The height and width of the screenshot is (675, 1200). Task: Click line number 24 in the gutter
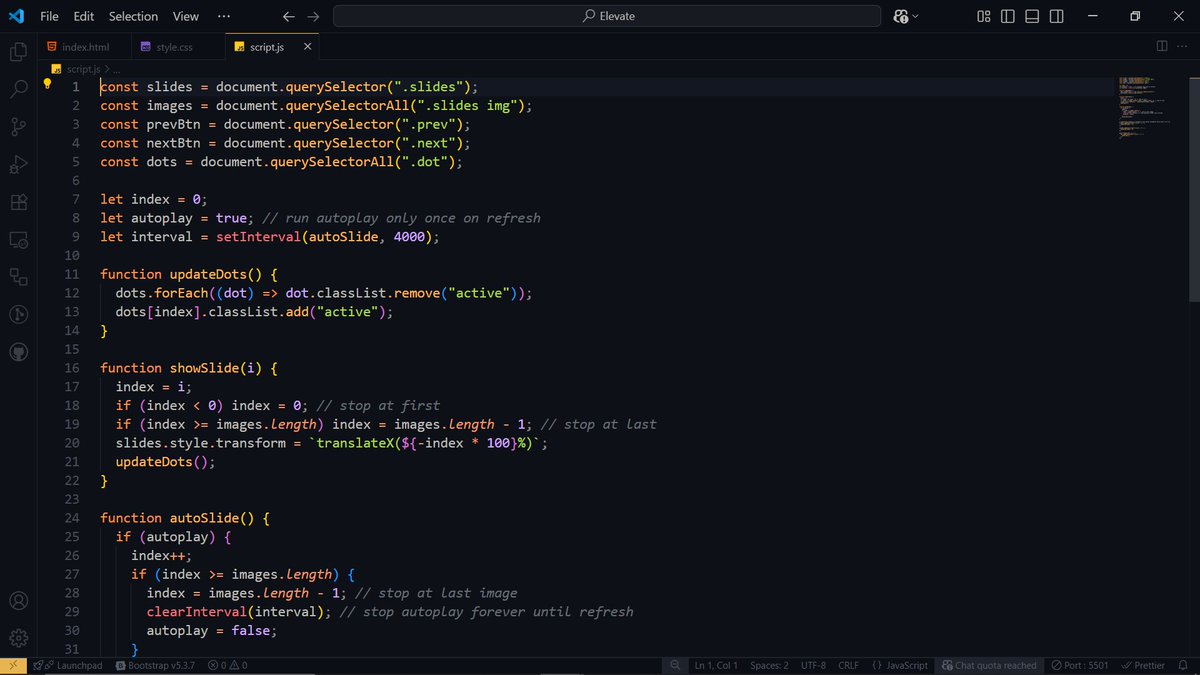pos(71,518)
